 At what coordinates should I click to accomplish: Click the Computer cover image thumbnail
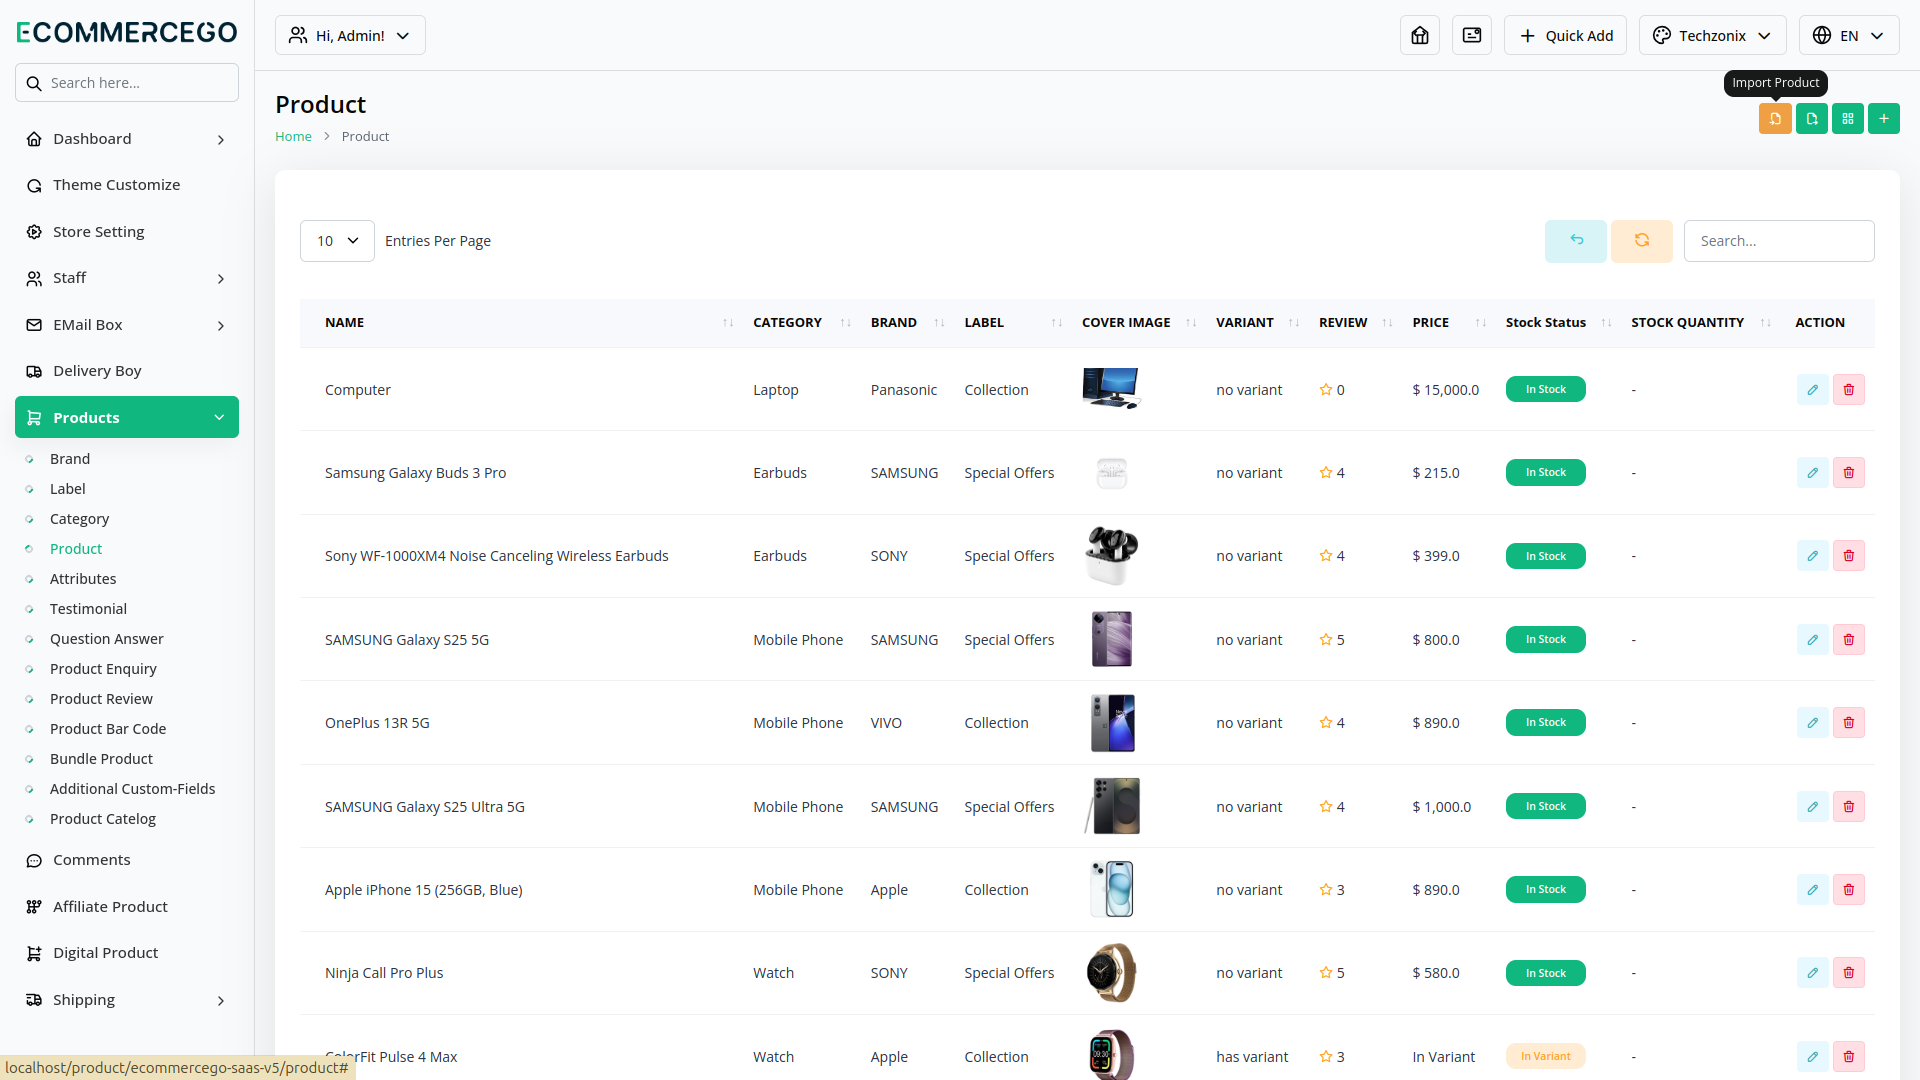click(x=1111, y=389)
